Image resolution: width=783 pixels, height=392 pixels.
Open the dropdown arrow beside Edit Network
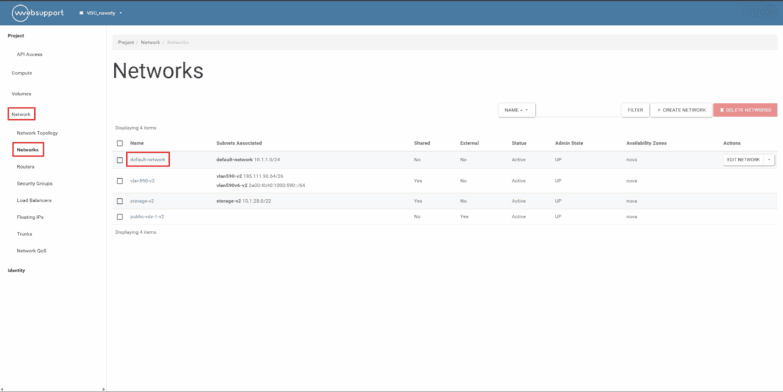[769, 160]
